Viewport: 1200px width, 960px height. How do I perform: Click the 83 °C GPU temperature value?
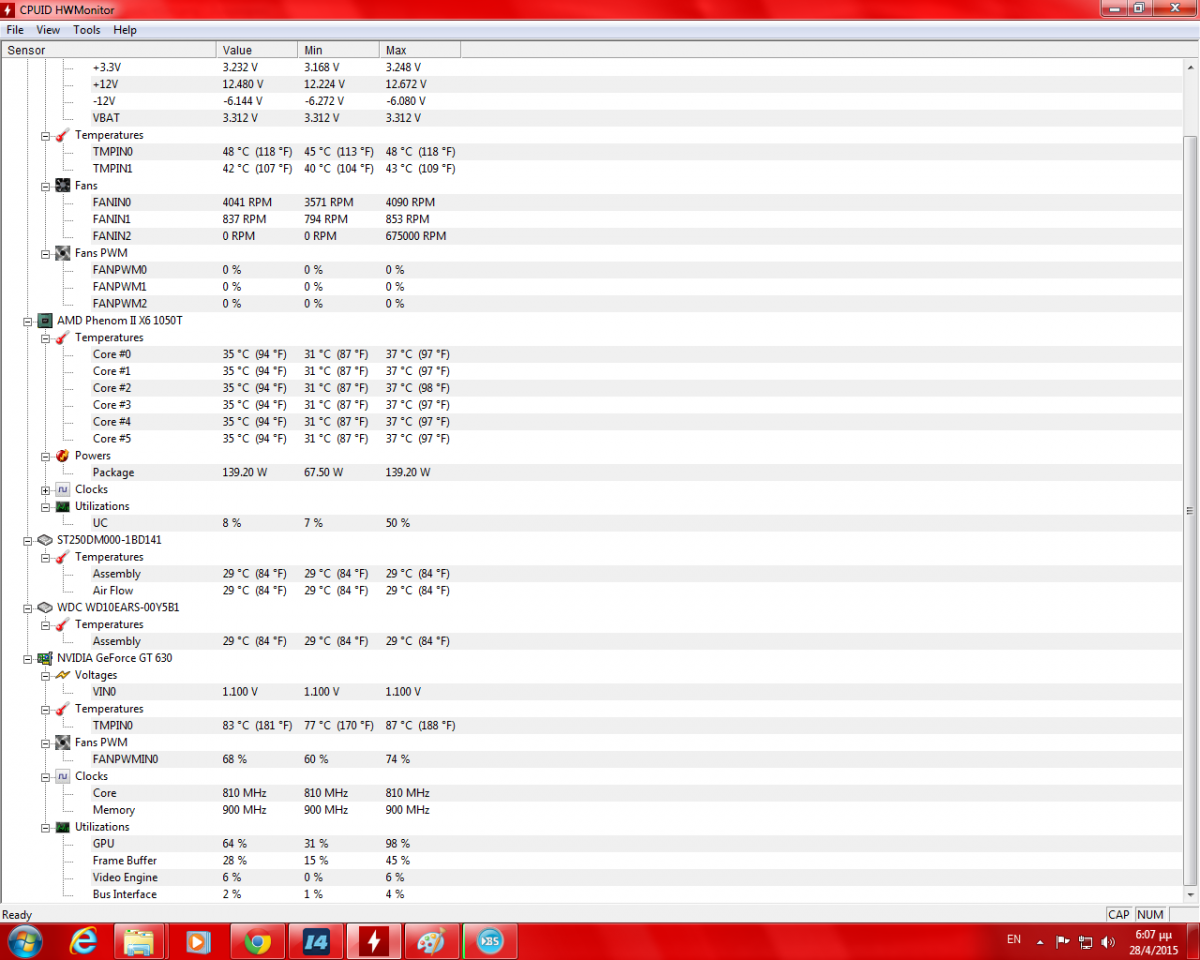[x=257, y=726]
